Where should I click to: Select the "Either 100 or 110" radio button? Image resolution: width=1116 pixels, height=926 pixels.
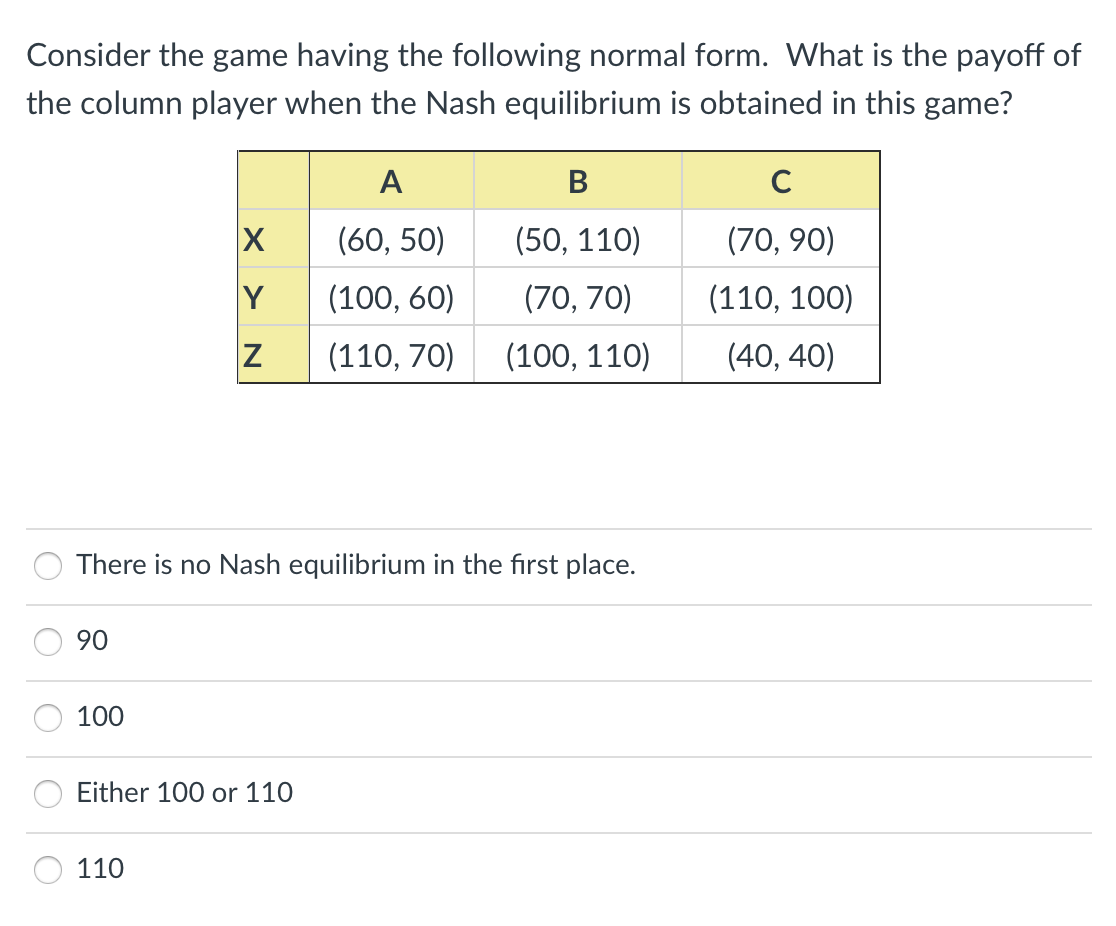[x=47, y=793]
